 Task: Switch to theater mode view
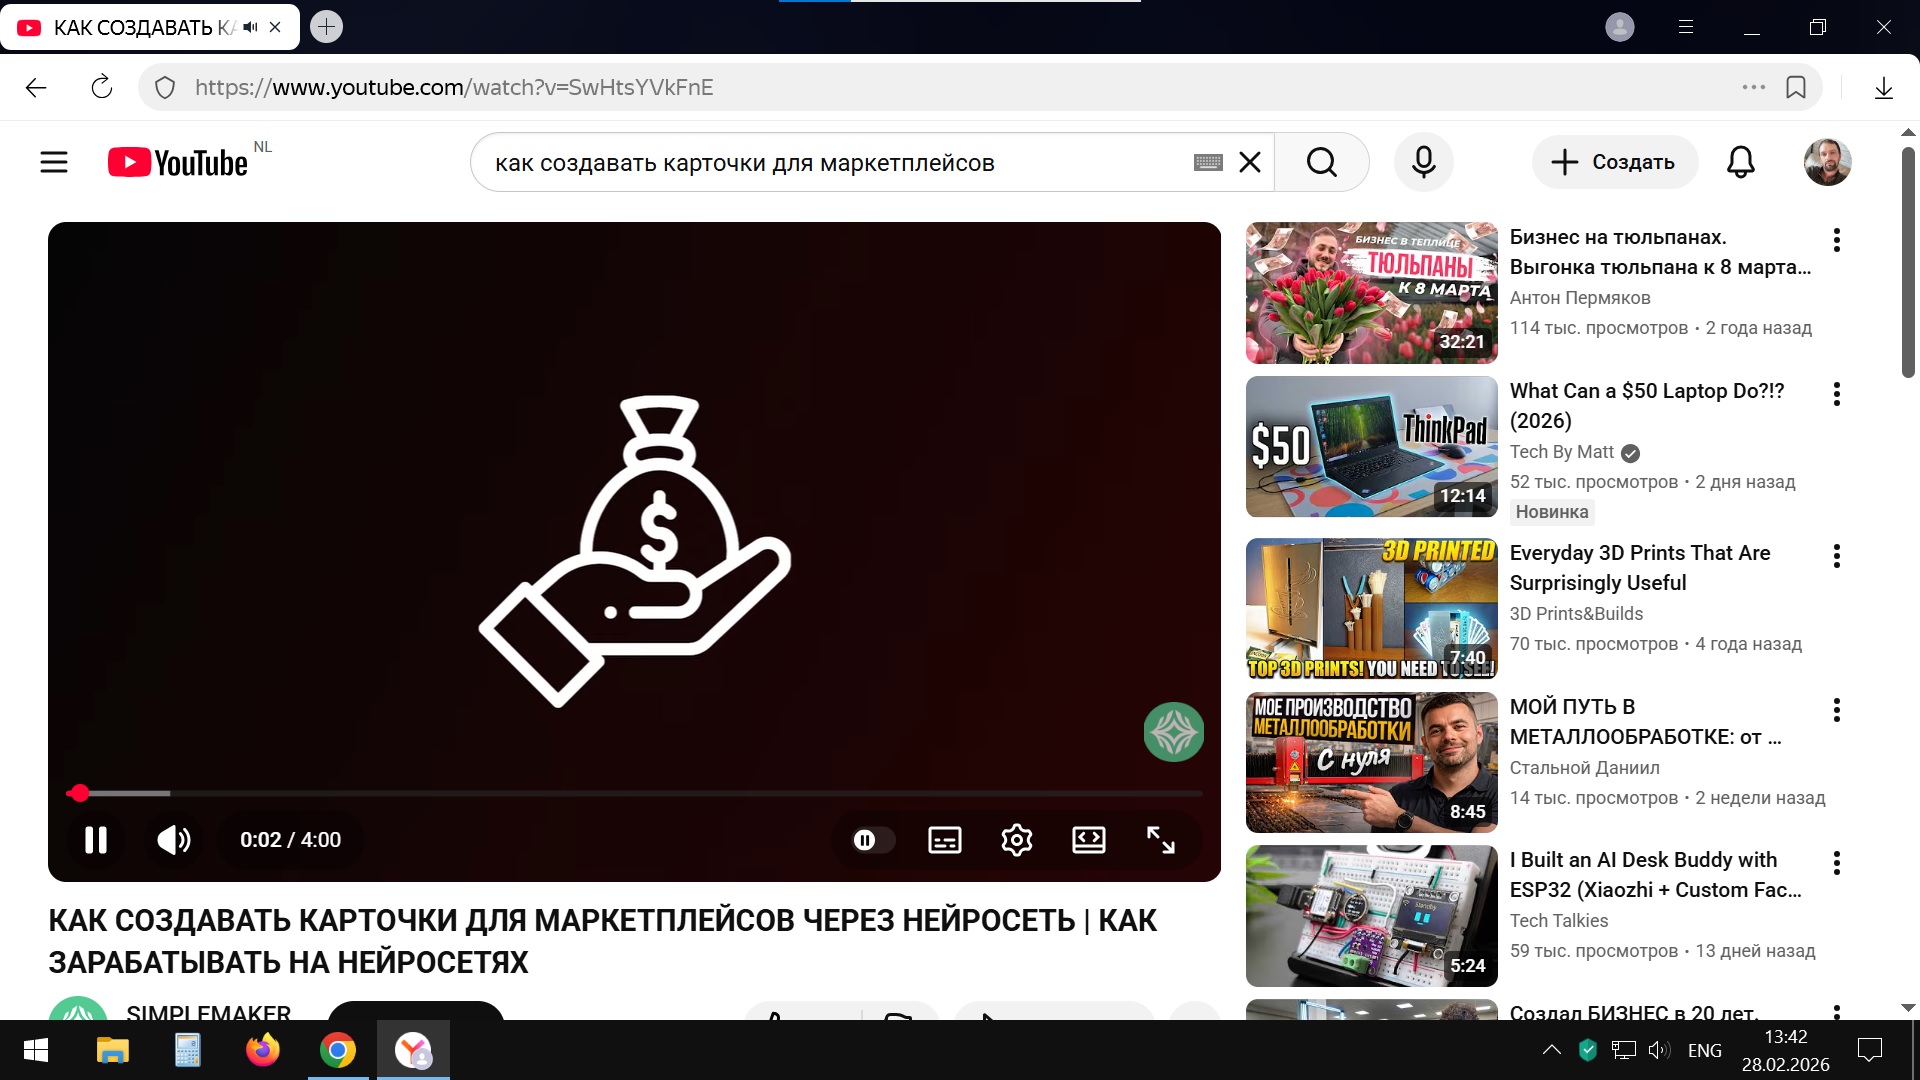tap(1088, 840)
